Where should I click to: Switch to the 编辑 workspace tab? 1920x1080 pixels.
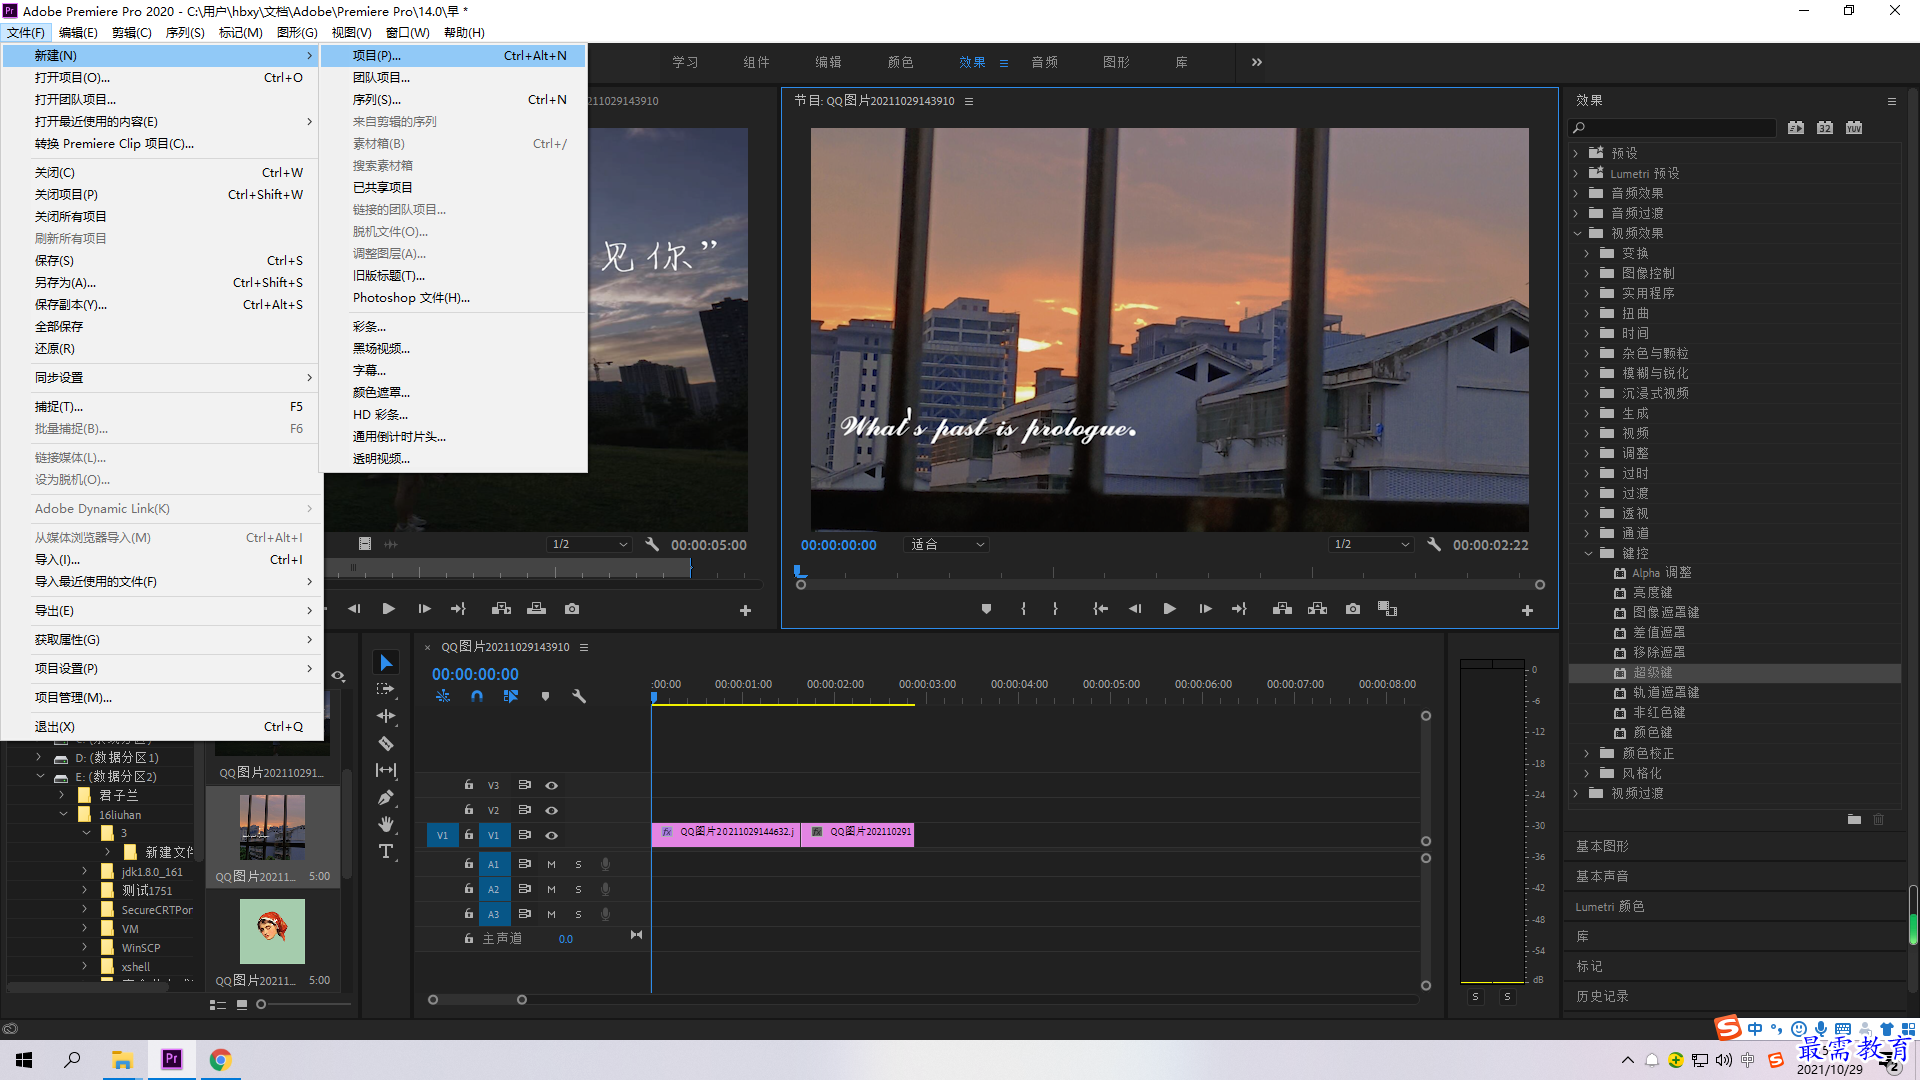click(828, 62)
